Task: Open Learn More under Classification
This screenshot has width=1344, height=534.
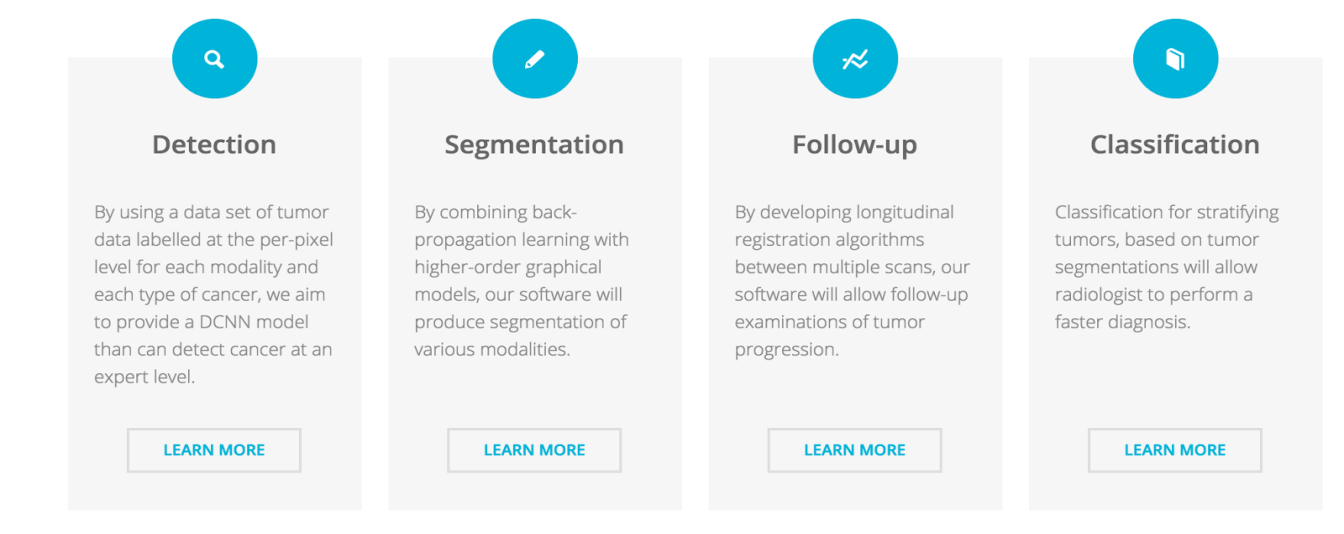Action: pyautogui.click(x=1175, y=450)
